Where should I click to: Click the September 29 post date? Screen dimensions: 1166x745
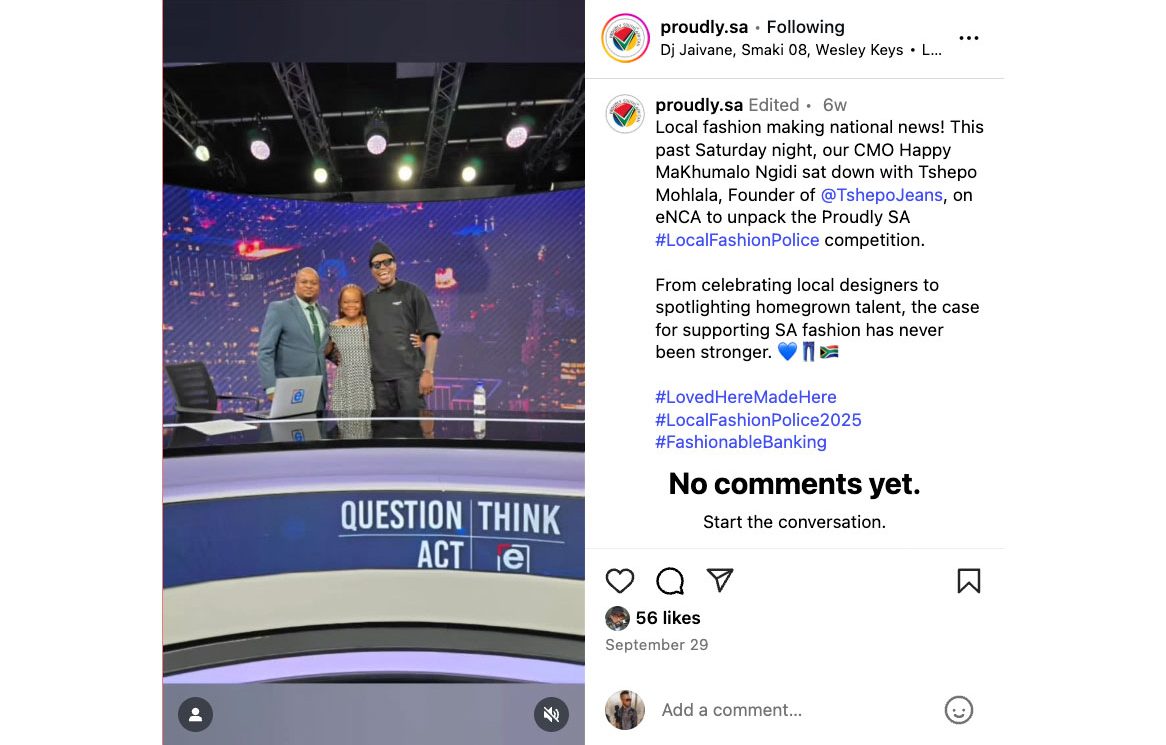pos(657,645)
